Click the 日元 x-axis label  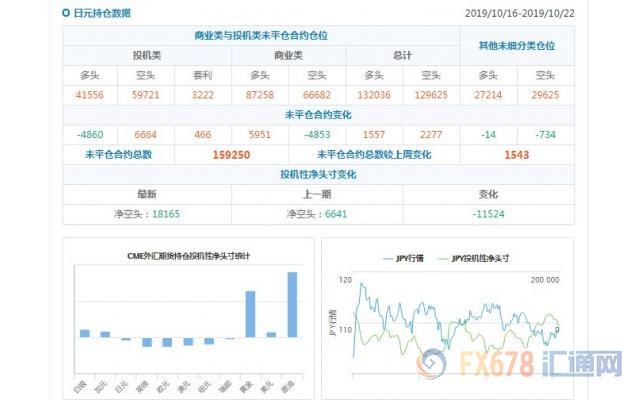[x=122, y=387]
